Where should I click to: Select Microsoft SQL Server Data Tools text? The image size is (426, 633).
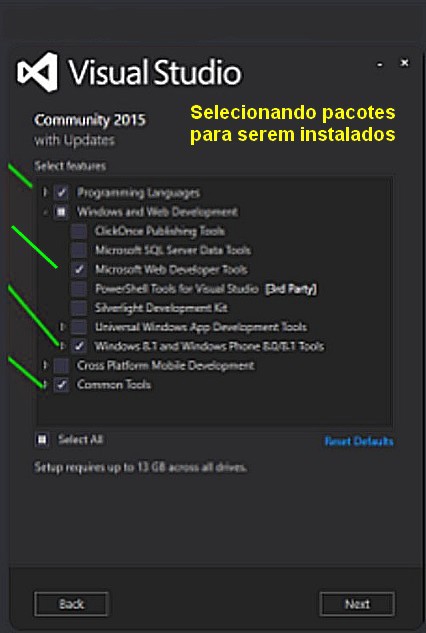point(173,250)
